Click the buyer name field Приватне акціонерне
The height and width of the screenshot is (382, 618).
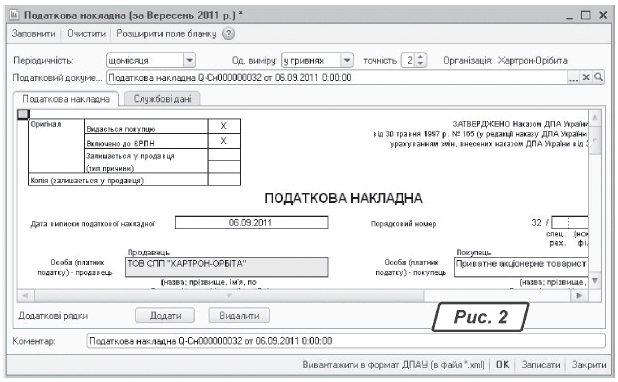[521, 267]
